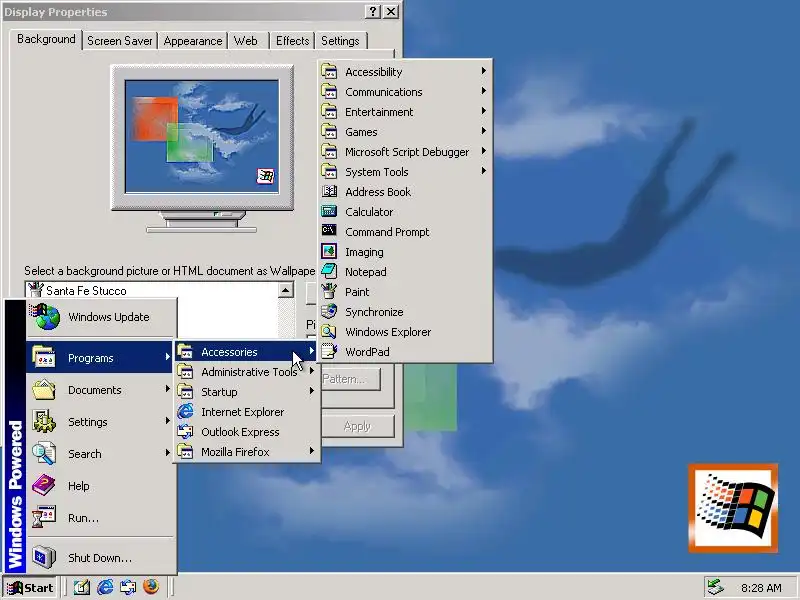Select Programs in the Start menu
Screen dimensions: 800x600
point(99,358)
